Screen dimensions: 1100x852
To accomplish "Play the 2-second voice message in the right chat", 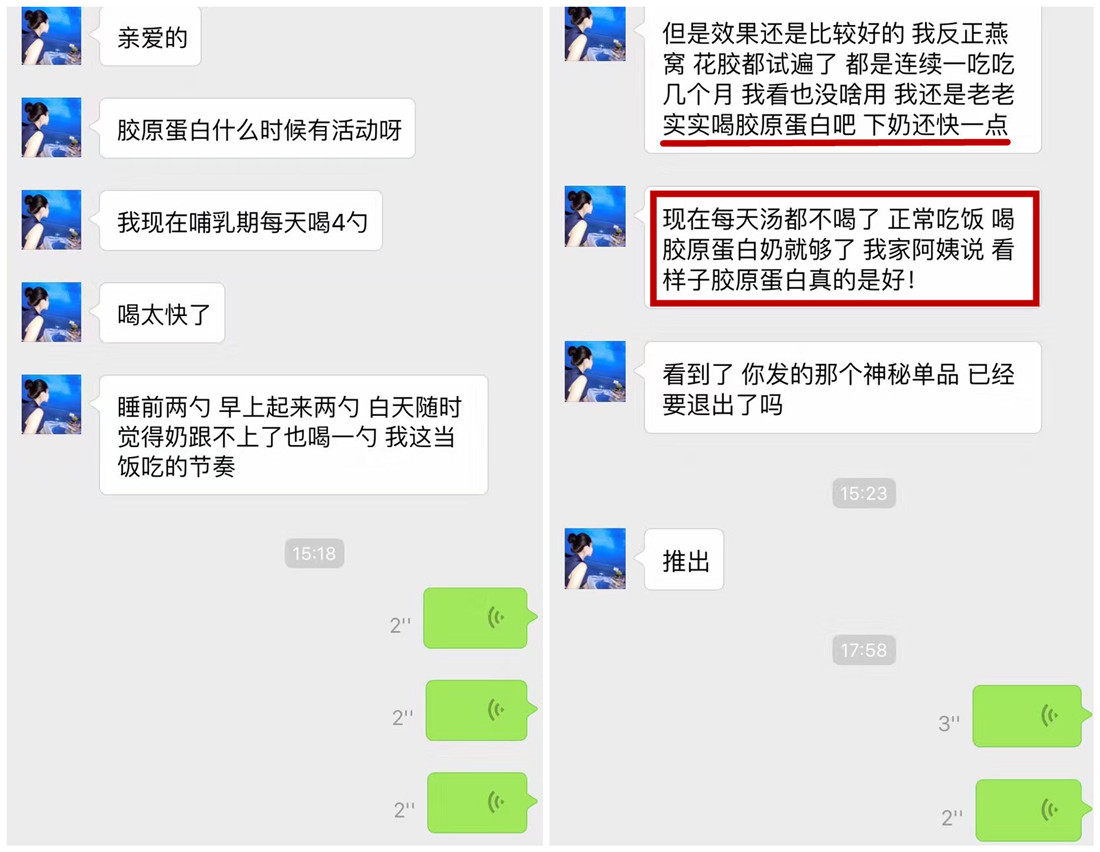I will (1033, 810).
